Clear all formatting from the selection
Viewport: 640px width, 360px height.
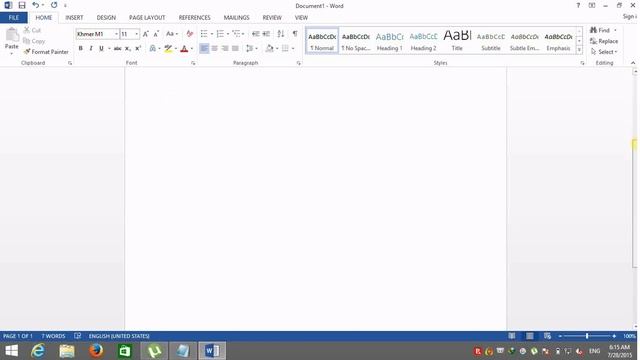point(189,34)
